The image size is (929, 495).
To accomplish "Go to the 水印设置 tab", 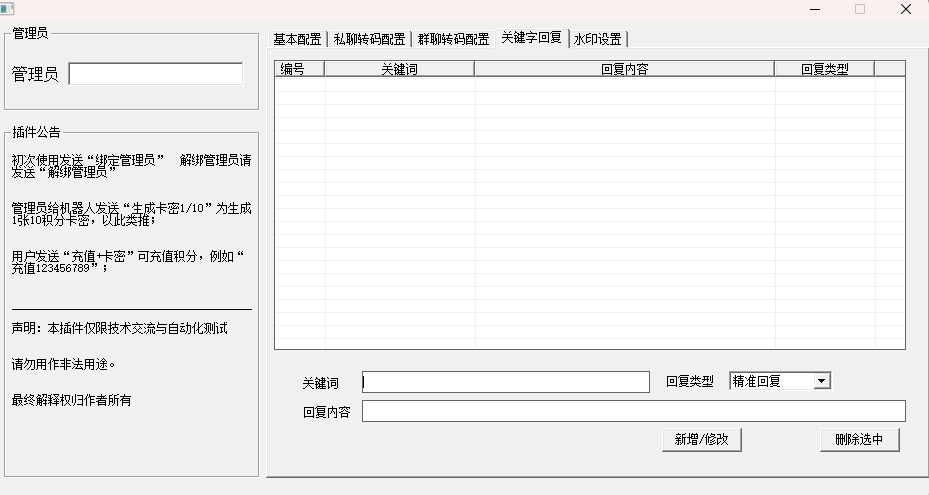I will [x=598, y=39].
